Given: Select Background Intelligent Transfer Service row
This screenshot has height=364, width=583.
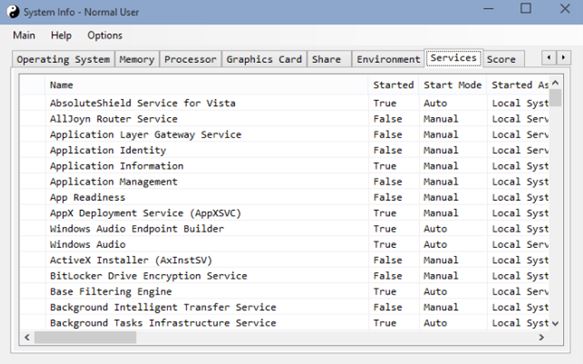Looking at the screenshot, I should (285, 307).
